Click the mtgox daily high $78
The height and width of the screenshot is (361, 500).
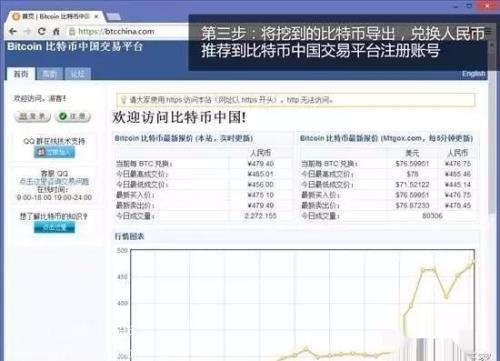pyautogui.click(x=412, y=174)
